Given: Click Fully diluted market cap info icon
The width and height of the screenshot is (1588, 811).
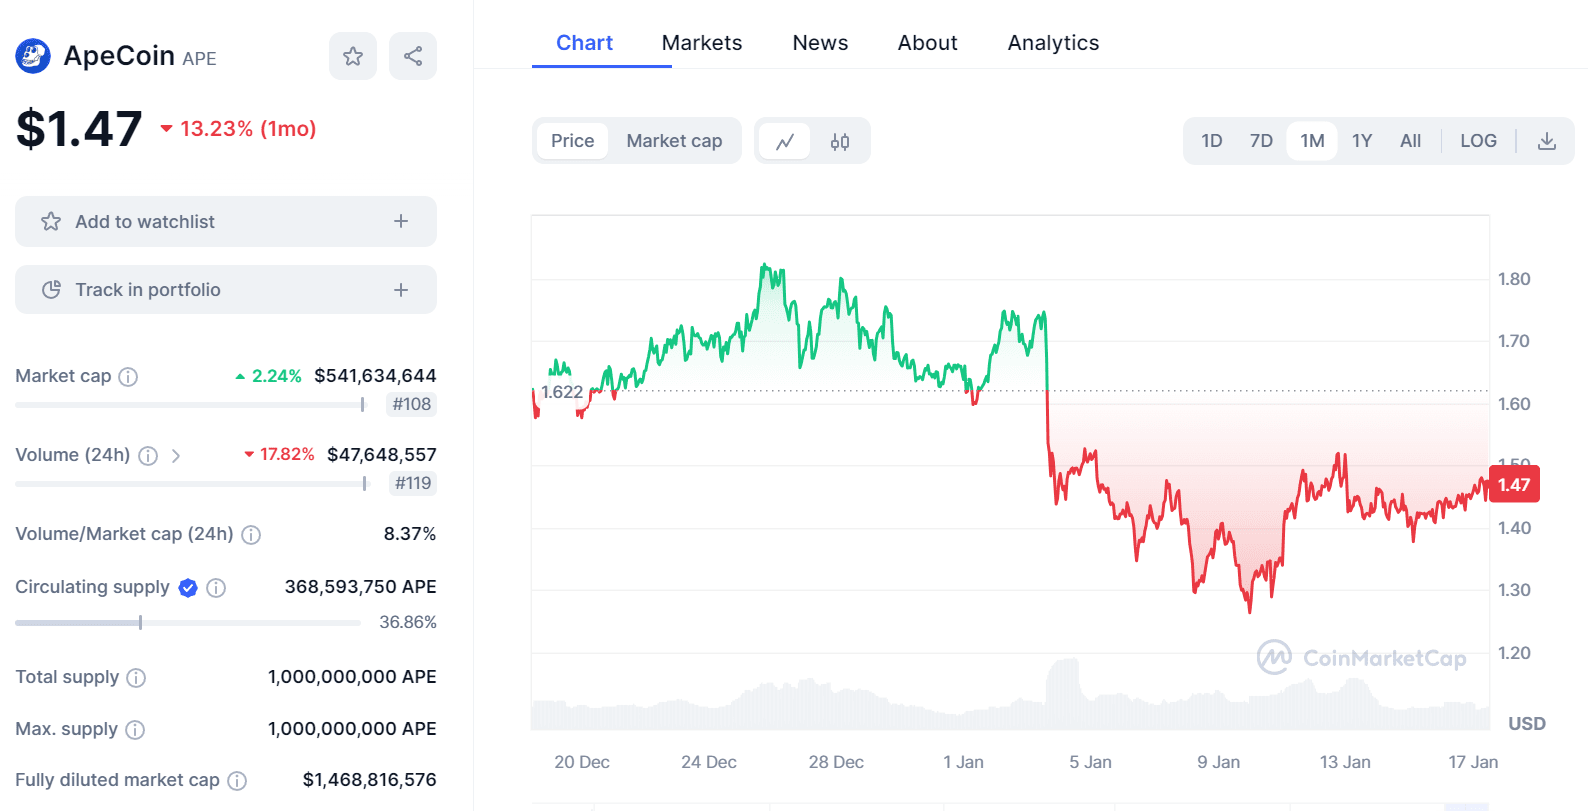Looking at the screenshot, I should [237, 781].
